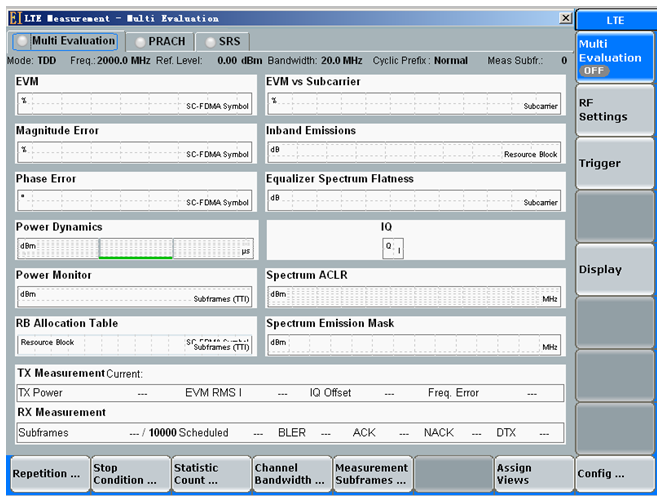The image size is (657, 499).
Task: Open Statistic Count... setting
Action: [x=208, y=473]
